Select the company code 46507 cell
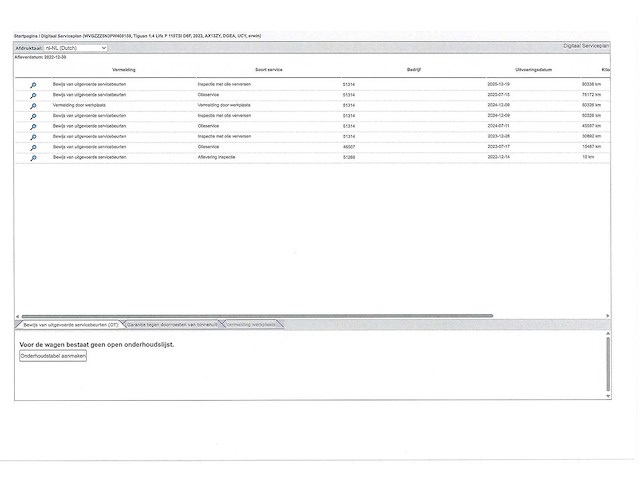Image resolution: width=640 pixels, height=480 pixels. (349, 147)
